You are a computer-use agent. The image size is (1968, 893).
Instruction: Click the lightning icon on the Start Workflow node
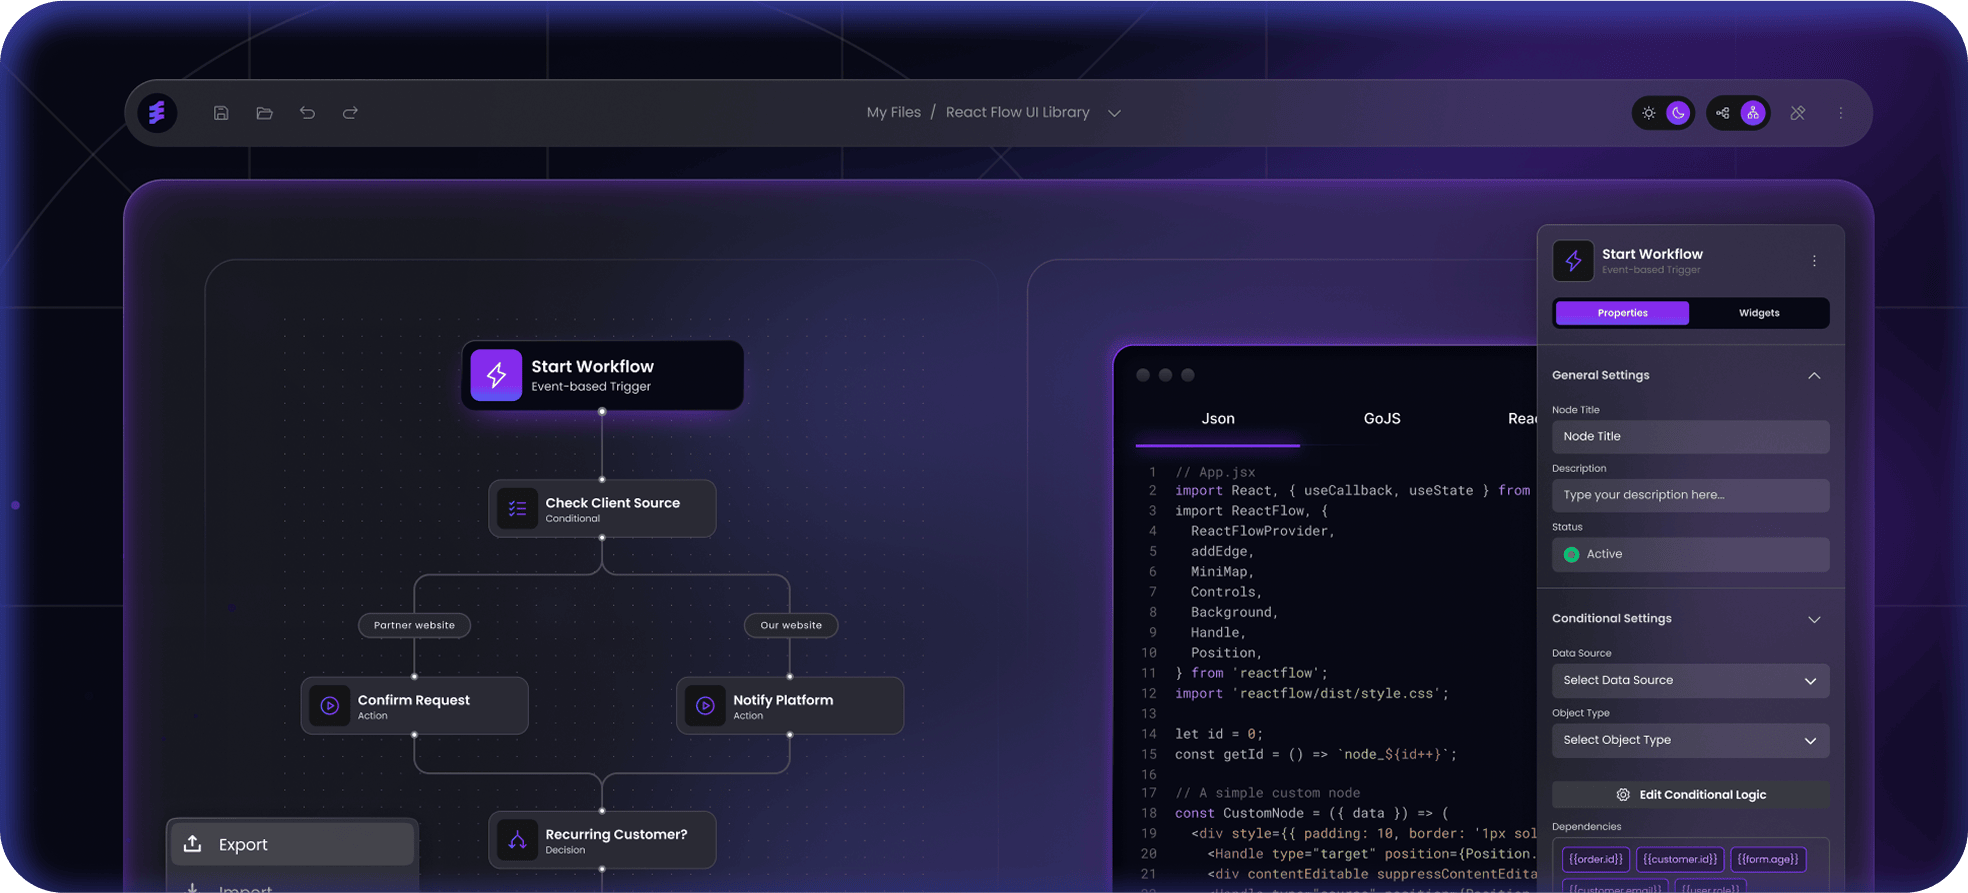coord(496,375)
